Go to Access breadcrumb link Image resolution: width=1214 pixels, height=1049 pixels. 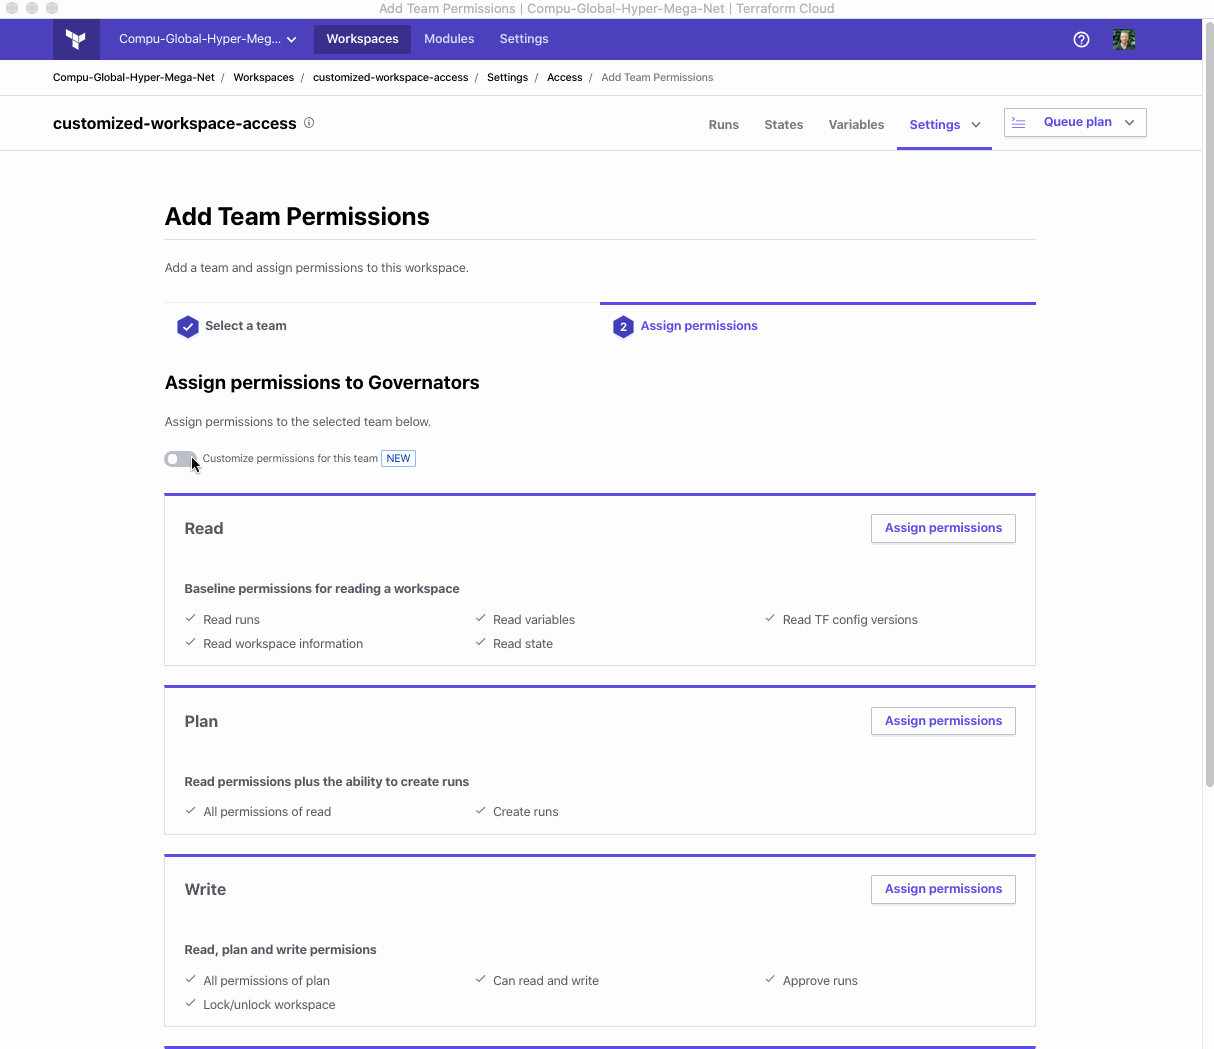point(564,78)
